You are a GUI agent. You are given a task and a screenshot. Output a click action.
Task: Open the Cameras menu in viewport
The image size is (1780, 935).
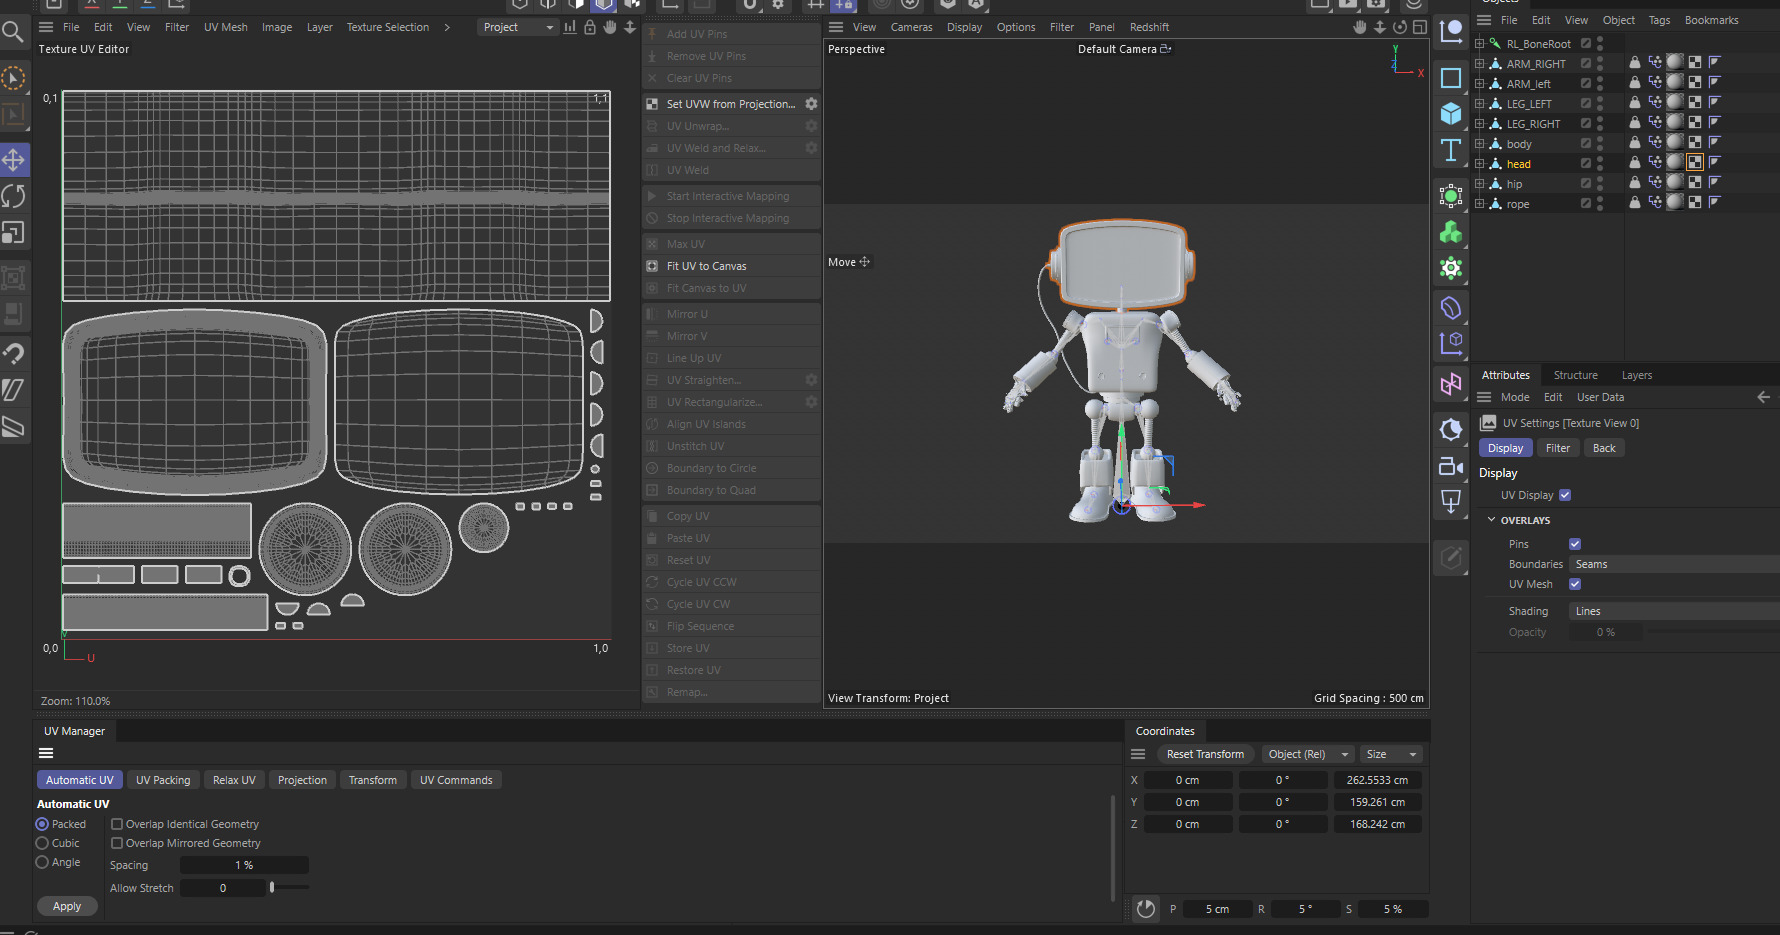911,27
